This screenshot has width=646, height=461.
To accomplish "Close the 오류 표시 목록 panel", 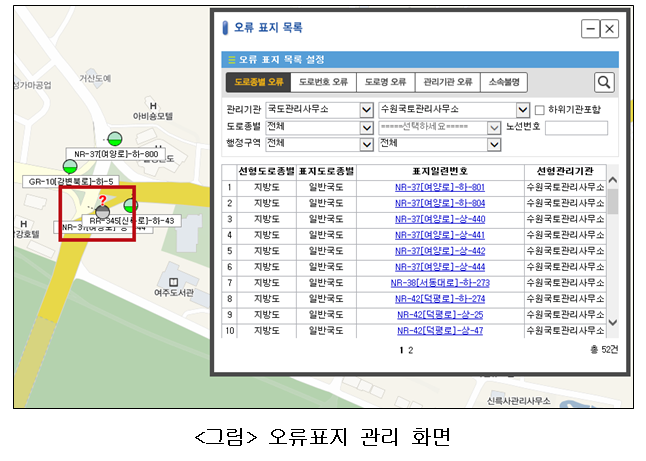I will click(x=609, y=29).
